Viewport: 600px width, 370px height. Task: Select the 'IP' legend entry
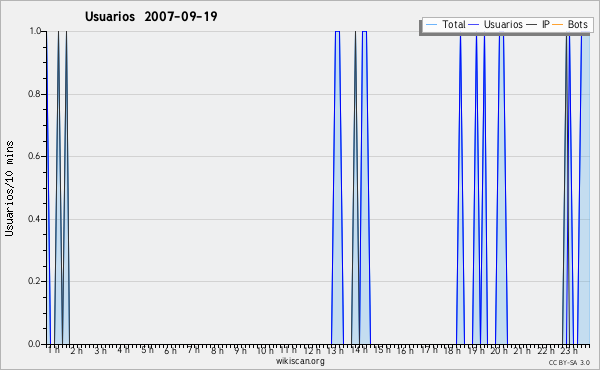click(x=546, y=24)
